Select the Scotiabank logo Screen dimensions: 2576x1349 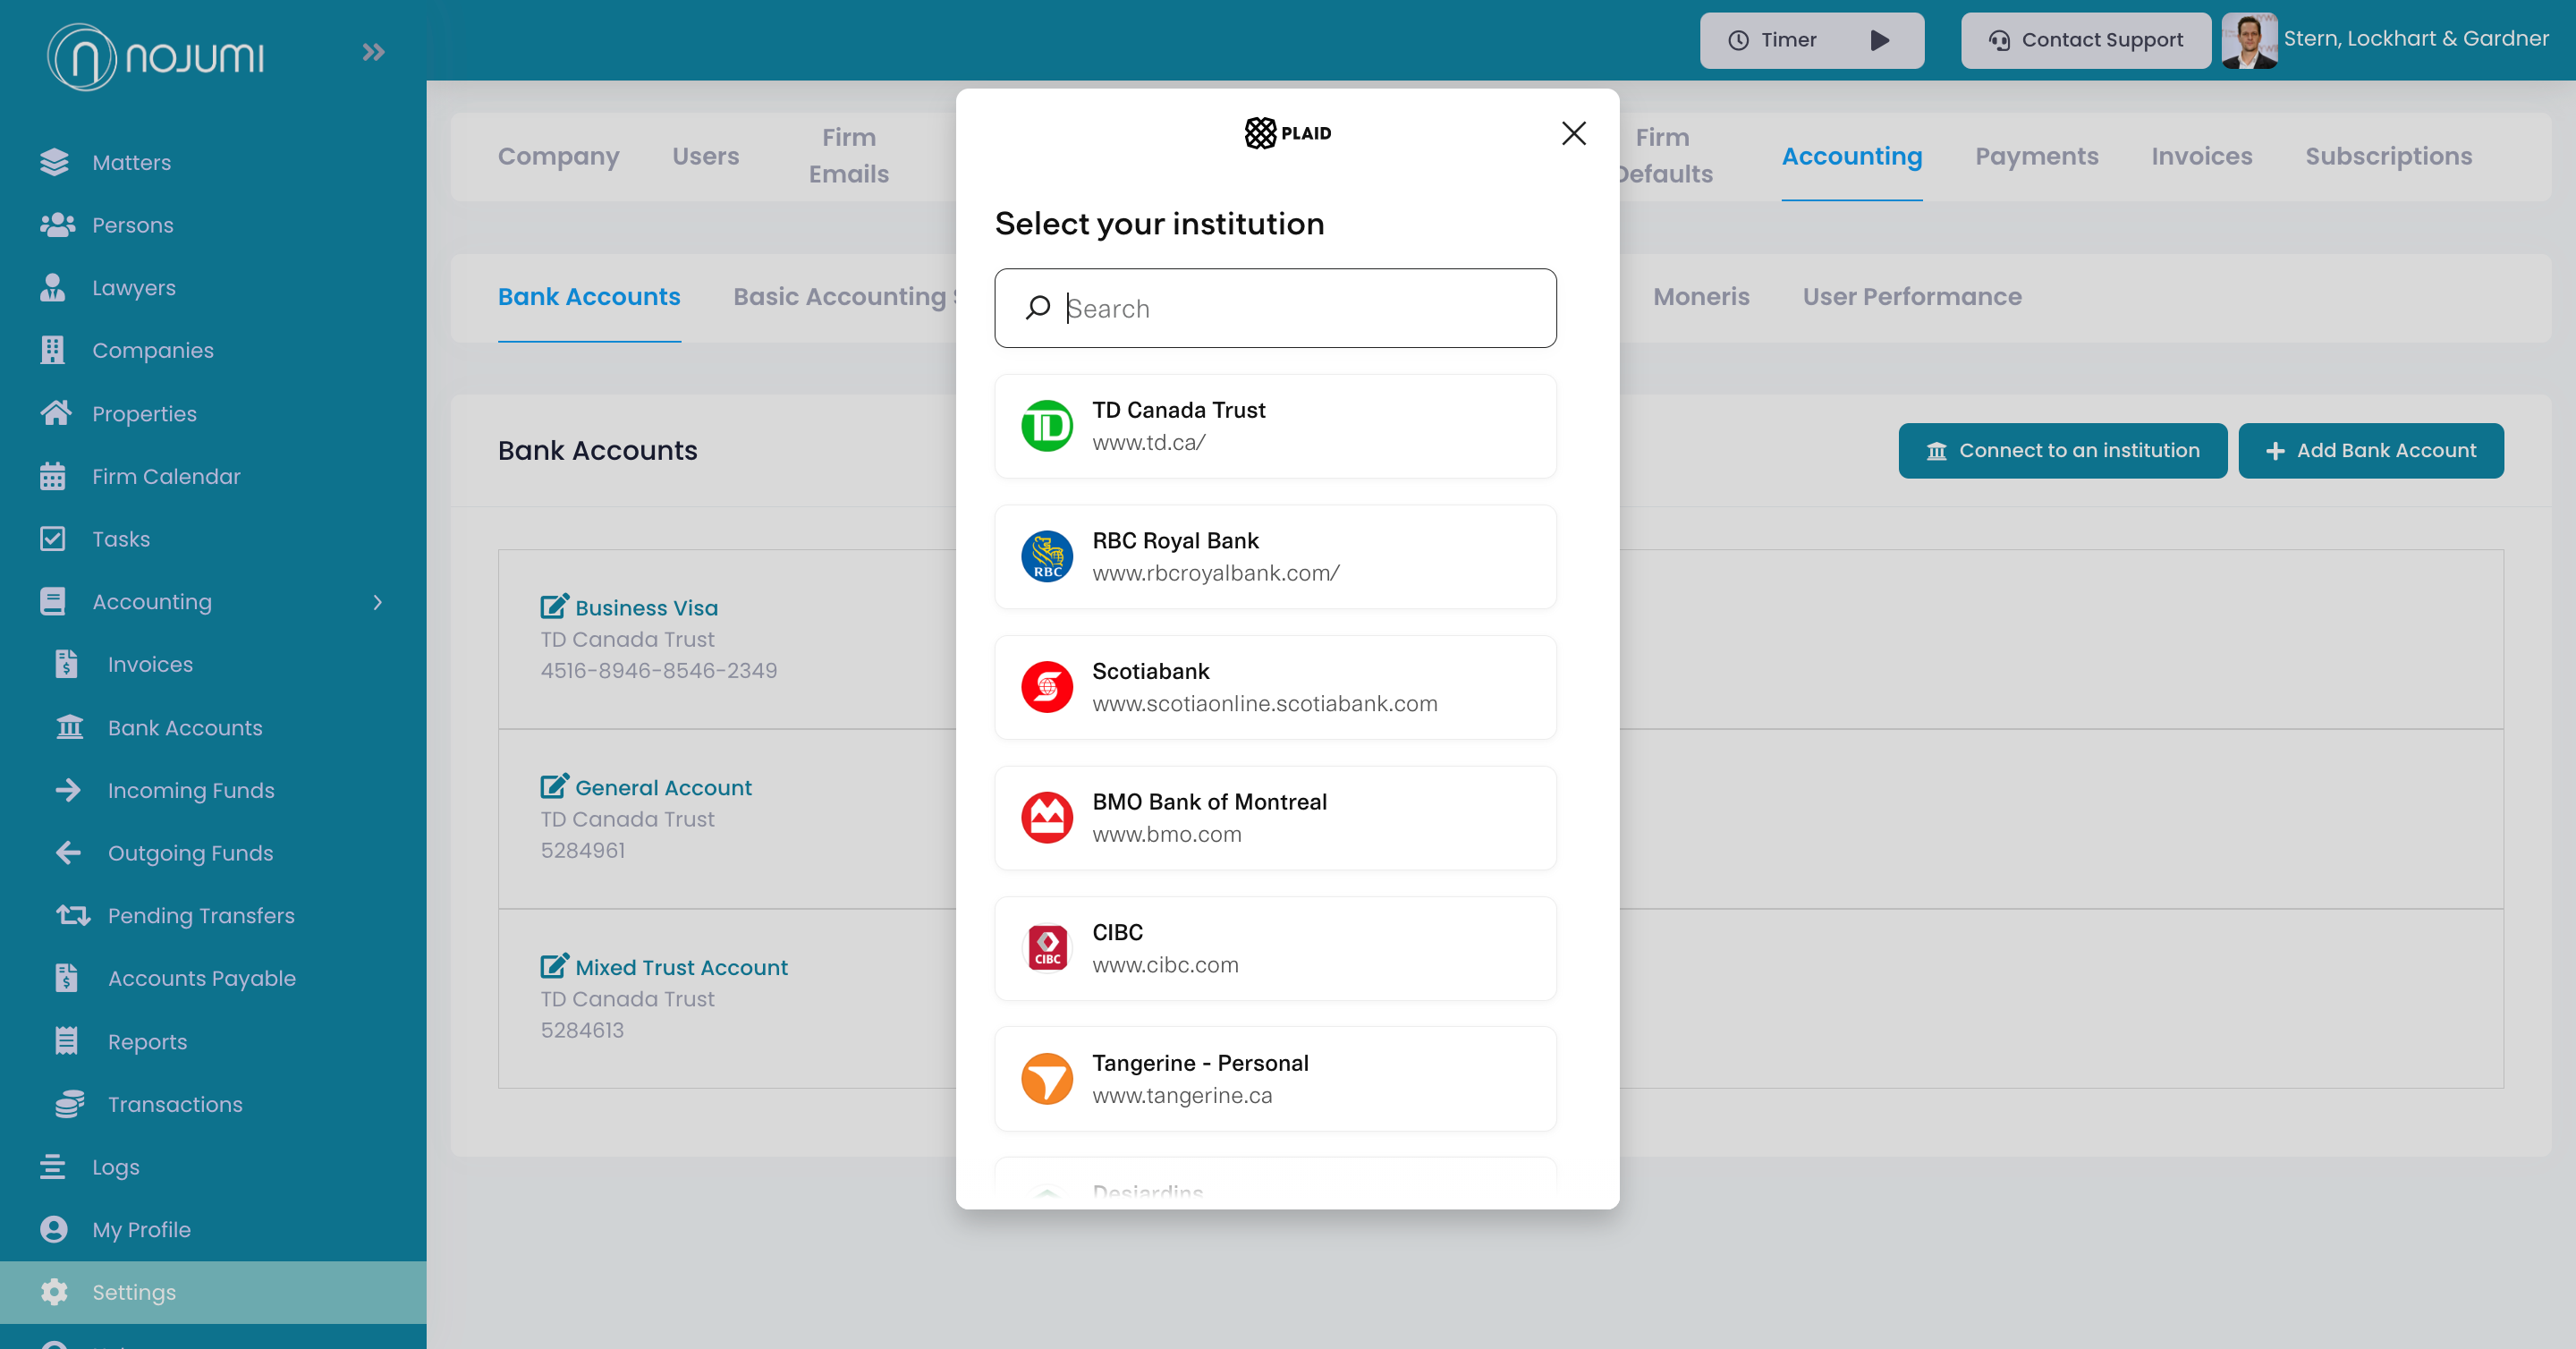click(x=1047, y=687)
